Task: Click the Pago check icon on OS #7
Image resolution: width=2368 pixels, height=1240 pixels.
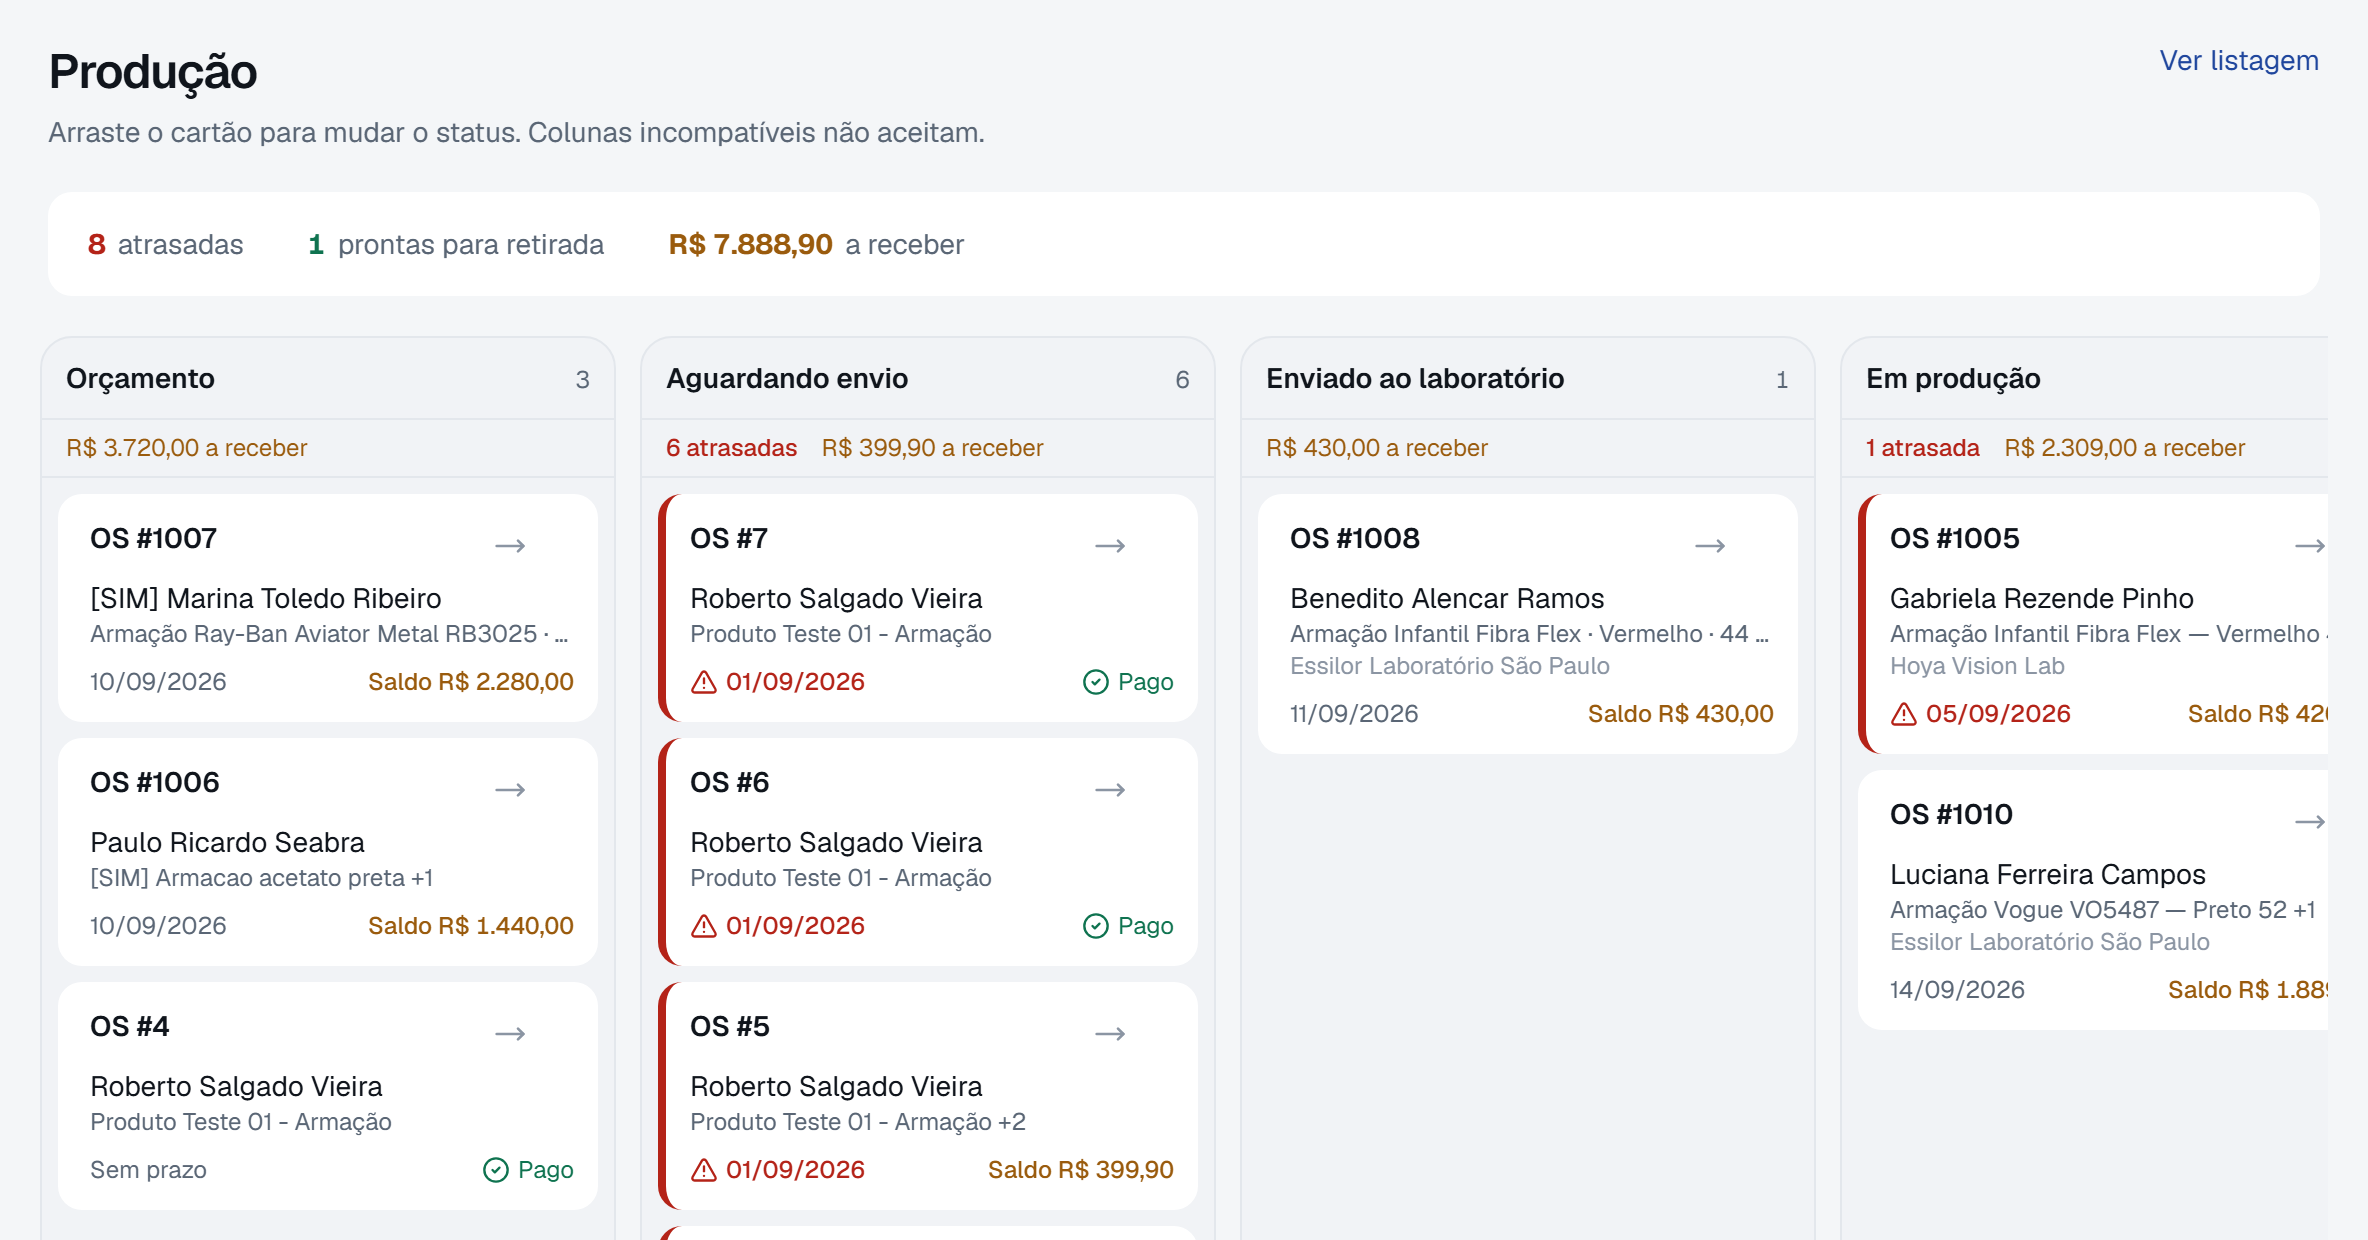Action: tap(1096, 682)
